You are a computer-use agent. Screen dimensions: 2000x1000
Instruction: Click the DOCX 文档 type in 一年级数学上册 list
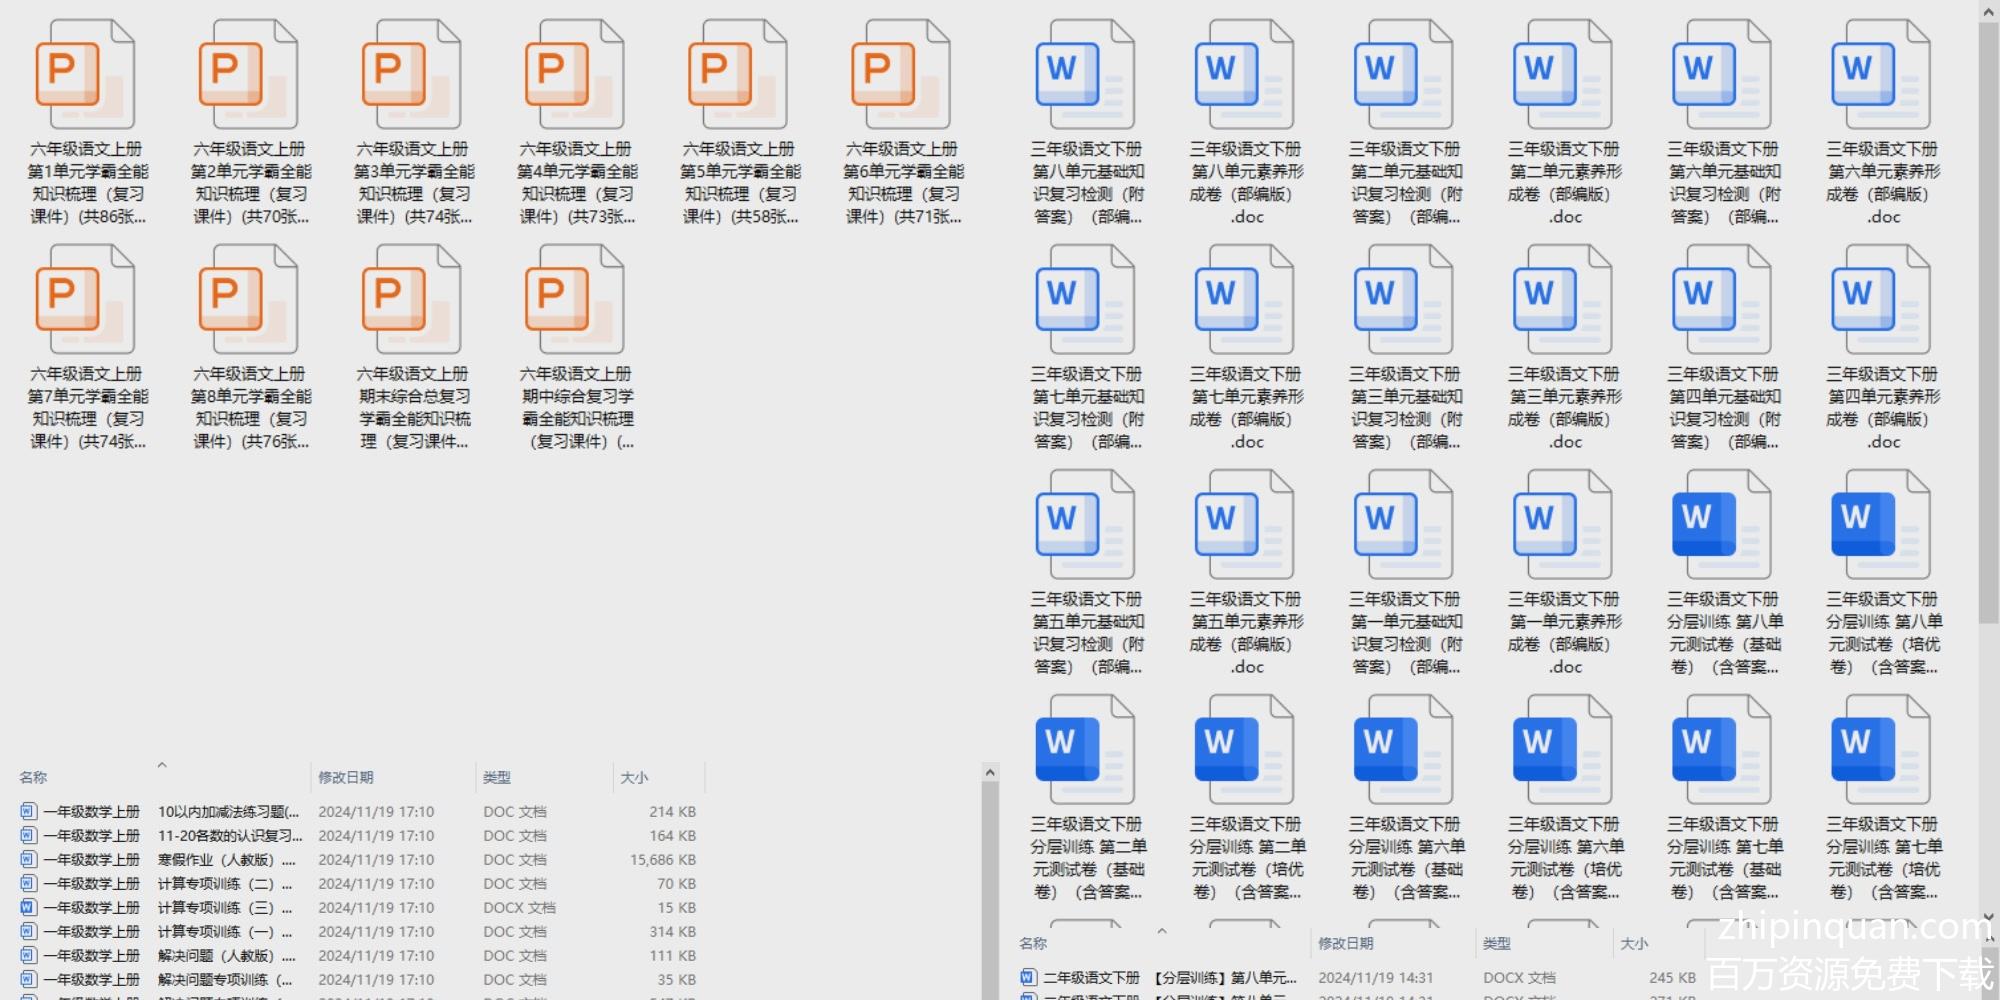pos(519,908)
